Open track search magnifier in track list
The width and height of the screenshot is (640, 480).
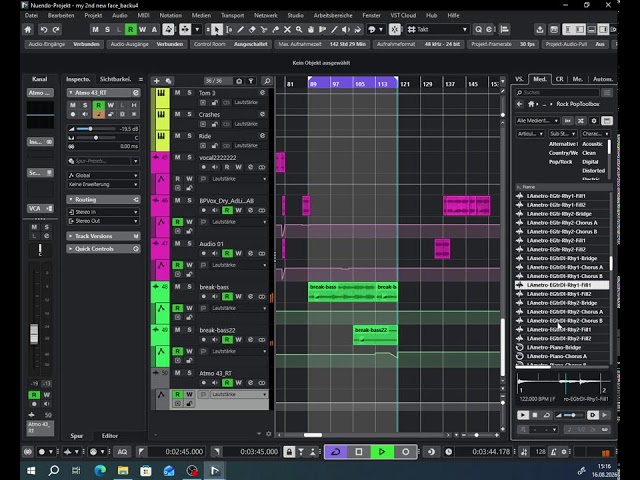tap(267, 81)
